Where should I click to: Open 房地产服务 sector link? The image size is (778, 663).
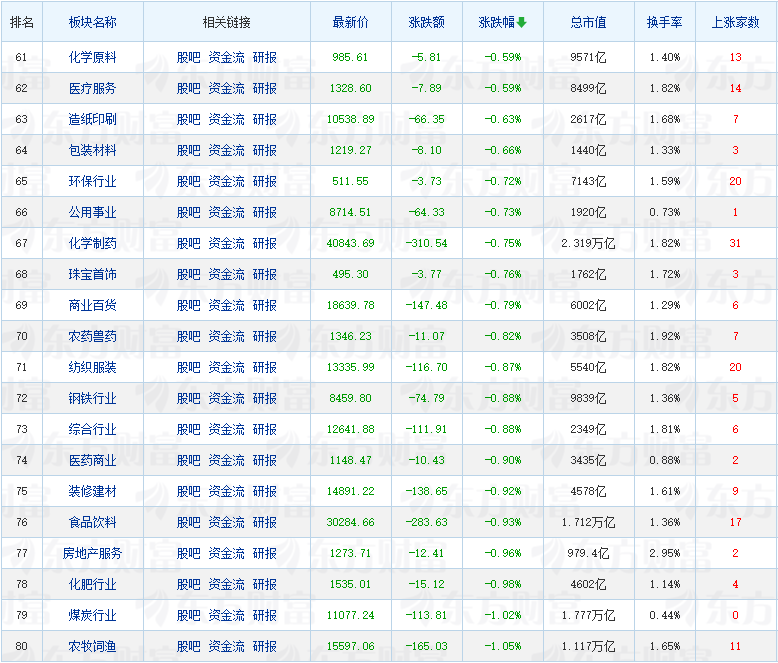92,554
